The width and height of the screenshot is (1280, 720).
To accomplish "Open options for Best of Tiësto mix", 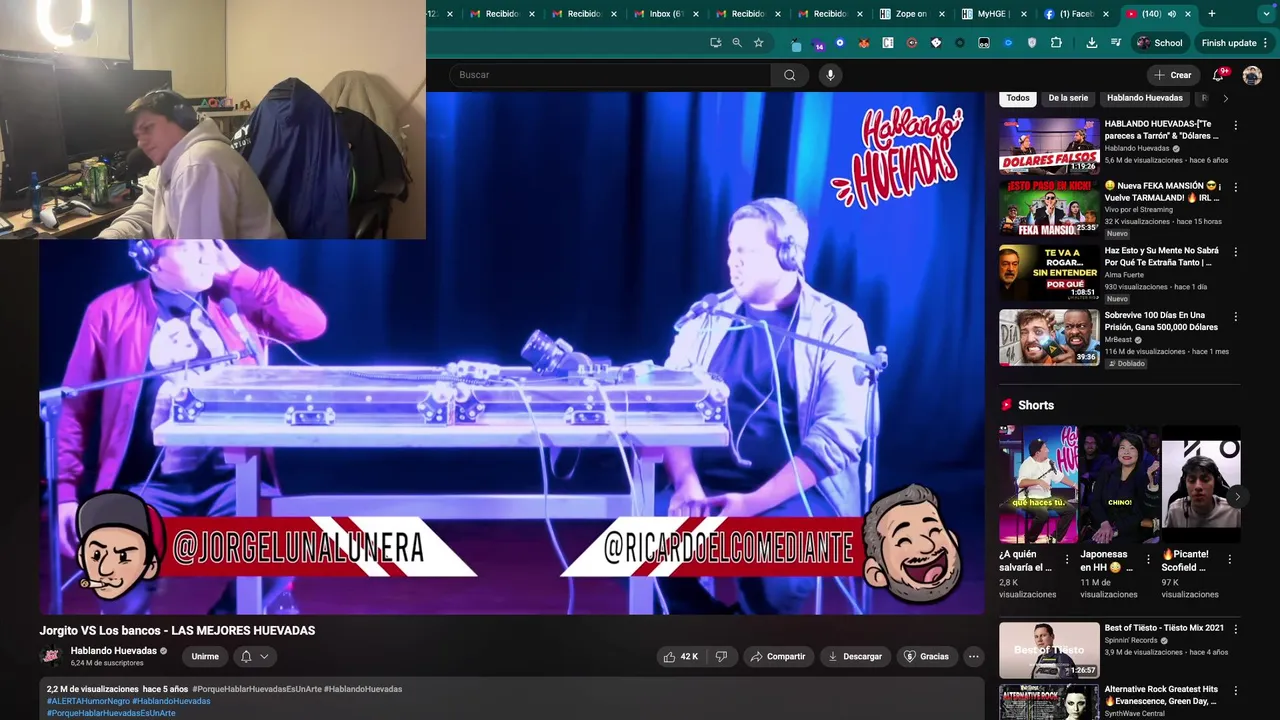I will pos(1236,629).
